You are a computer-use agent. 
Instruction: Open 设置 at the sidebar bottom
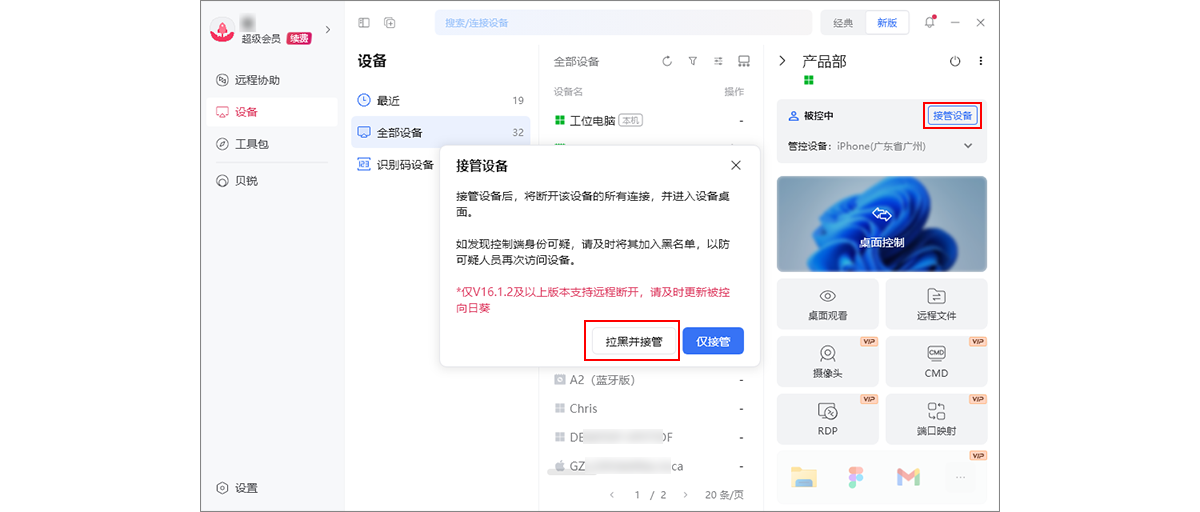click(x=238, y=488)
